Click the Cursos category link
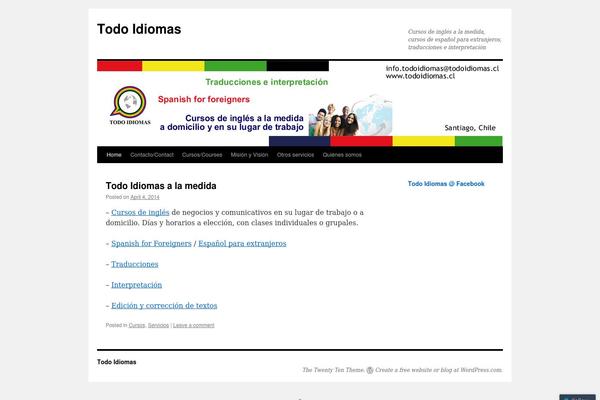Image resolution: width=600 pixels, height=400 pixels. (x=137, y=325)
